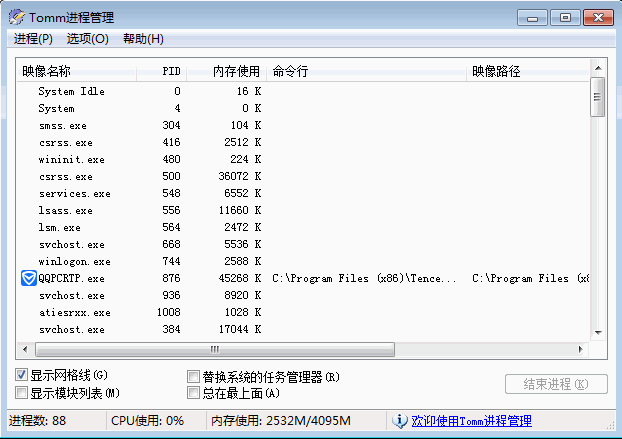Click the 内存使用: 2532M/4095M status entry
622x439 pixels.
click(281, 420)
